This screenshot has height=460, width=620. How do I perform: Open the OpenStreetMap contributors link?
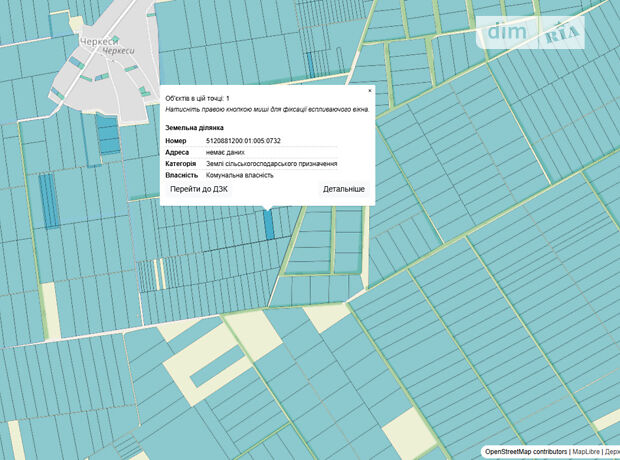525,452
